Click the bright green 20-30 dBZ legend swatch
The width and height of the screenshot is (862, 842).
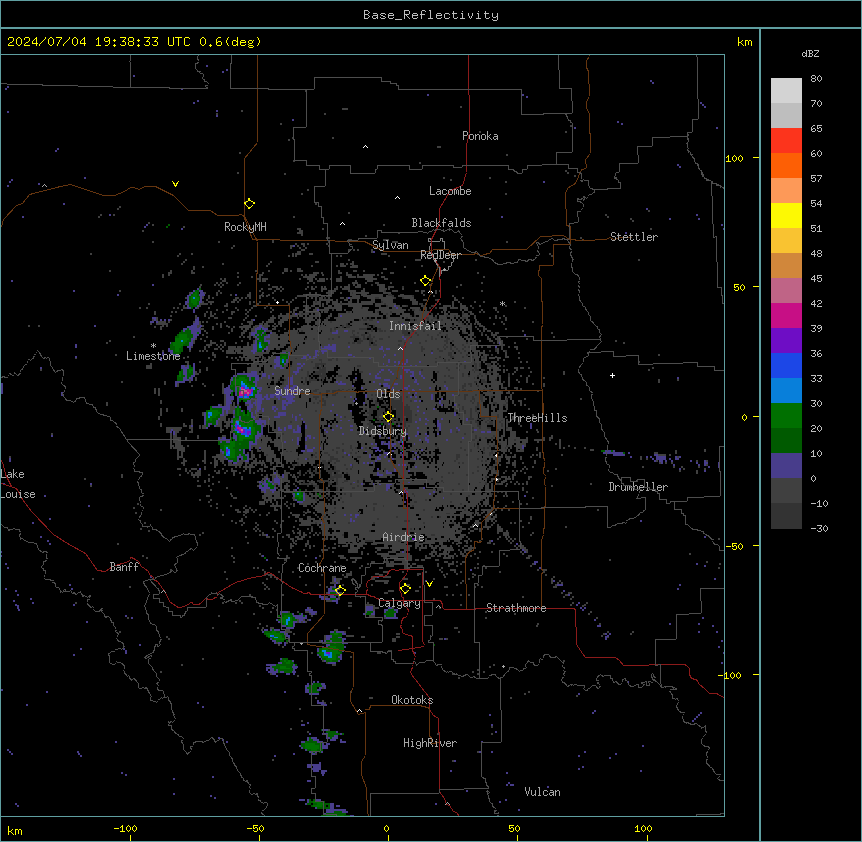point(786,416)
